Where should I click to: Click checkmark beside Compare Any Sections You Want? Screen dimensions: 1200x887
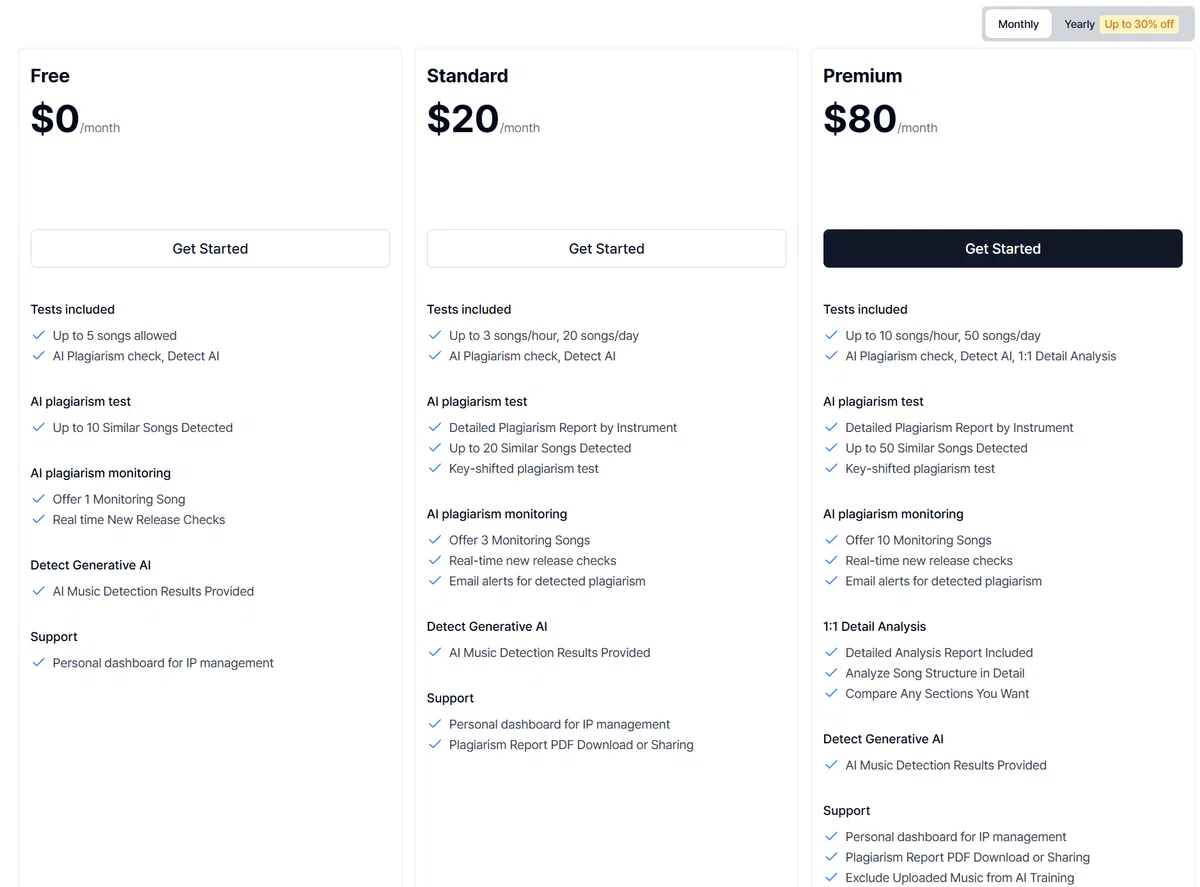click(831, 693)
